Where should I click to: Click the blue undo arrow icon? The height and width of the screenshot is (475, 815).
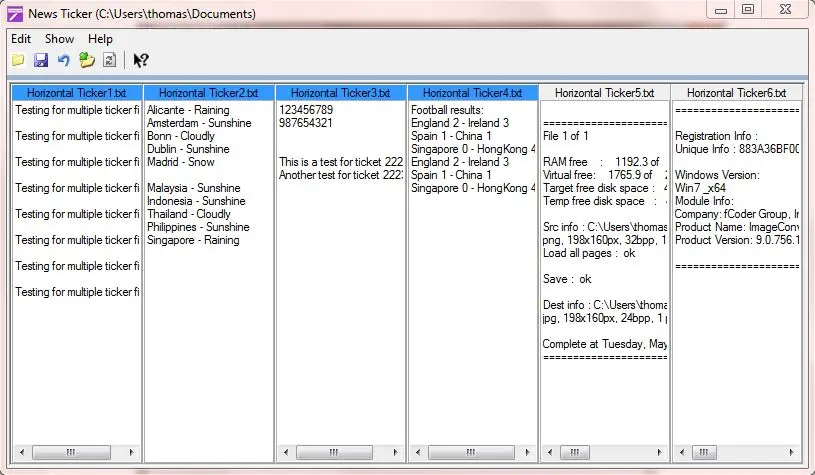[x=64, y=61]
